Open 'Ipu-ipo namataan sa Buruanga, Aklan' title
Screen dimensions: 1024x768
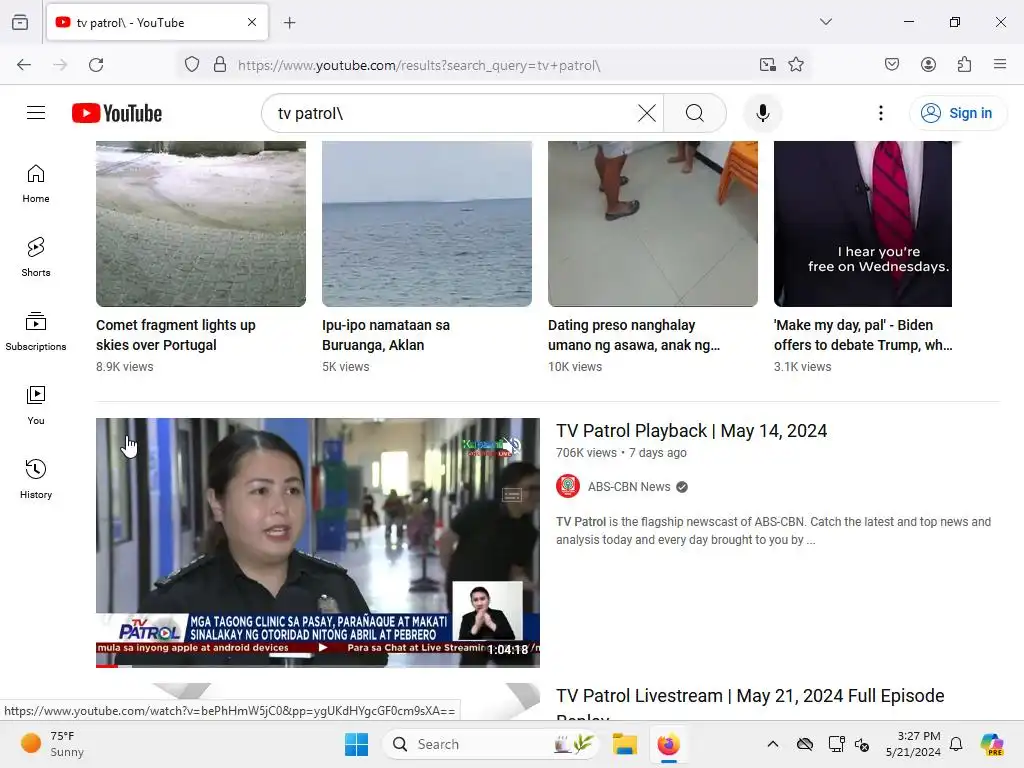386,335
